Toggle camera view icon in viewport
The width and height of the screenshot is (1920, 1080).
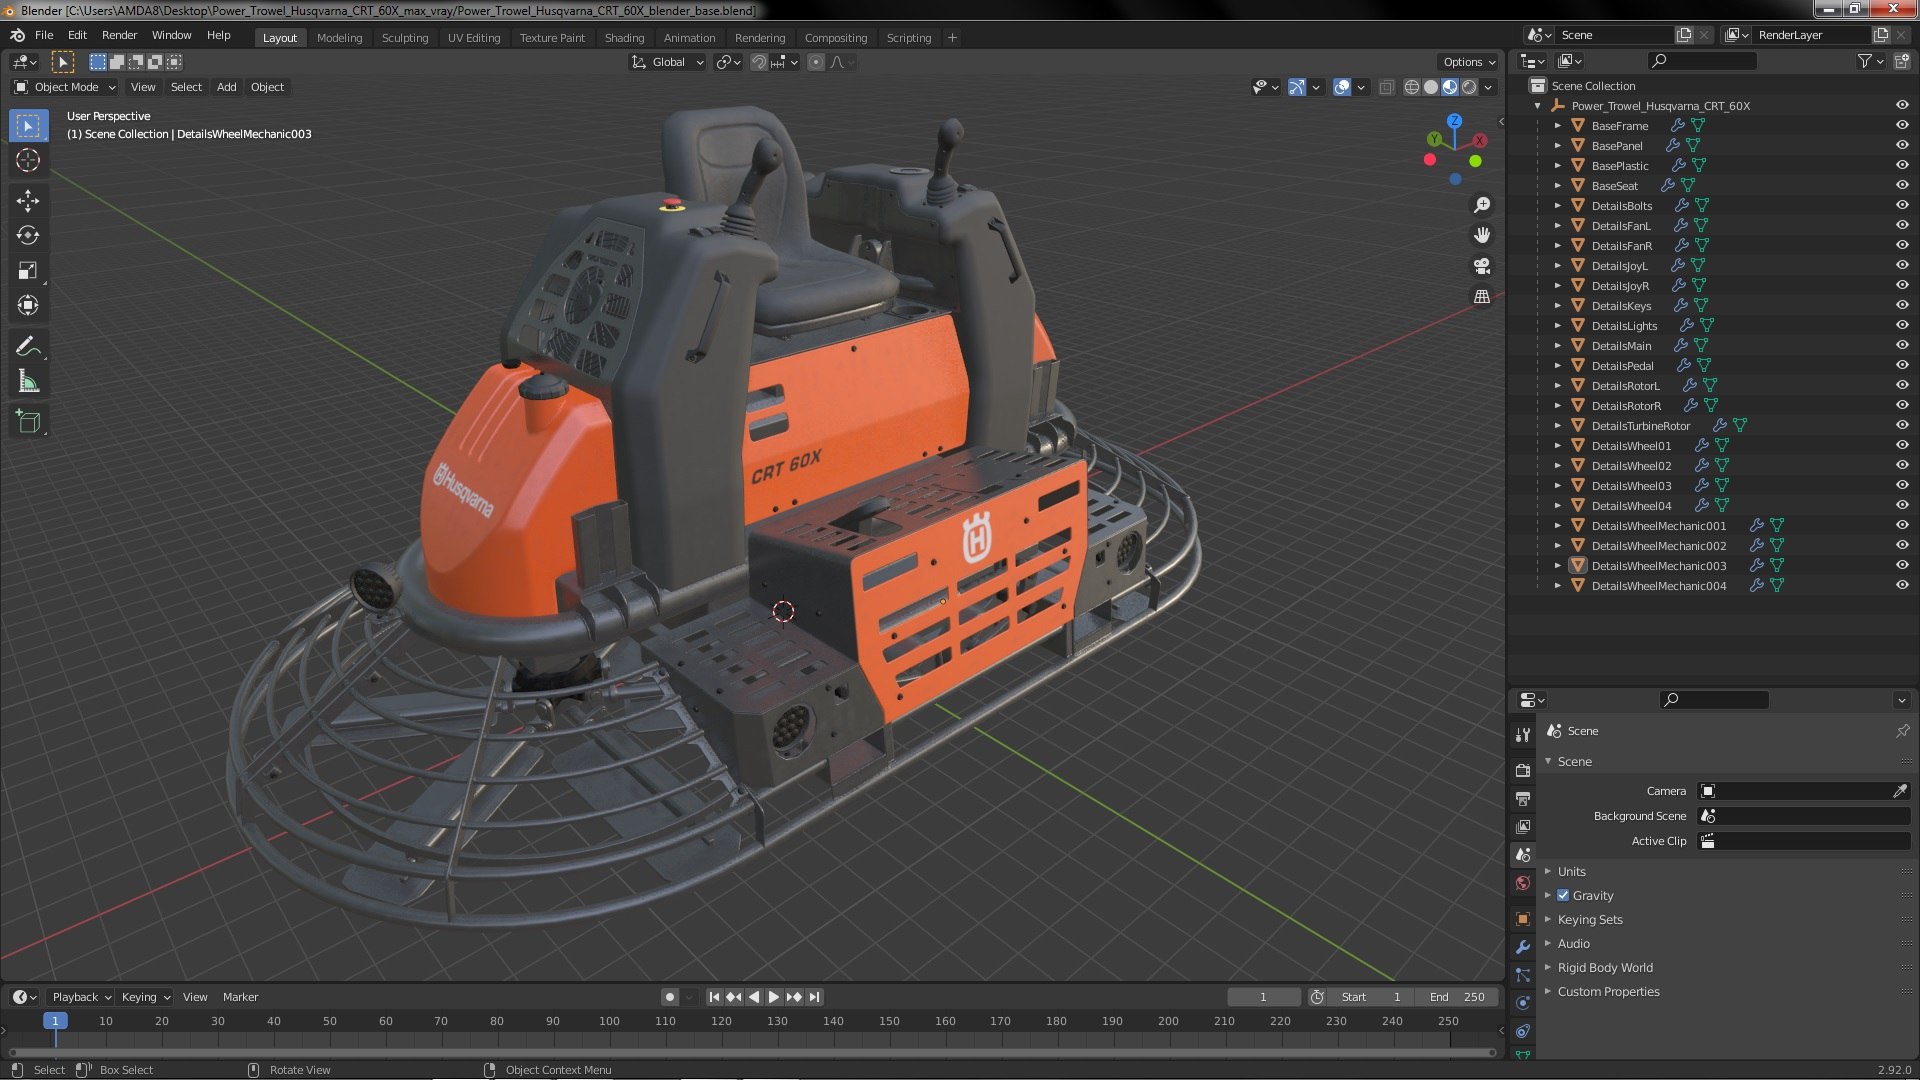(x=1482, y=266)
